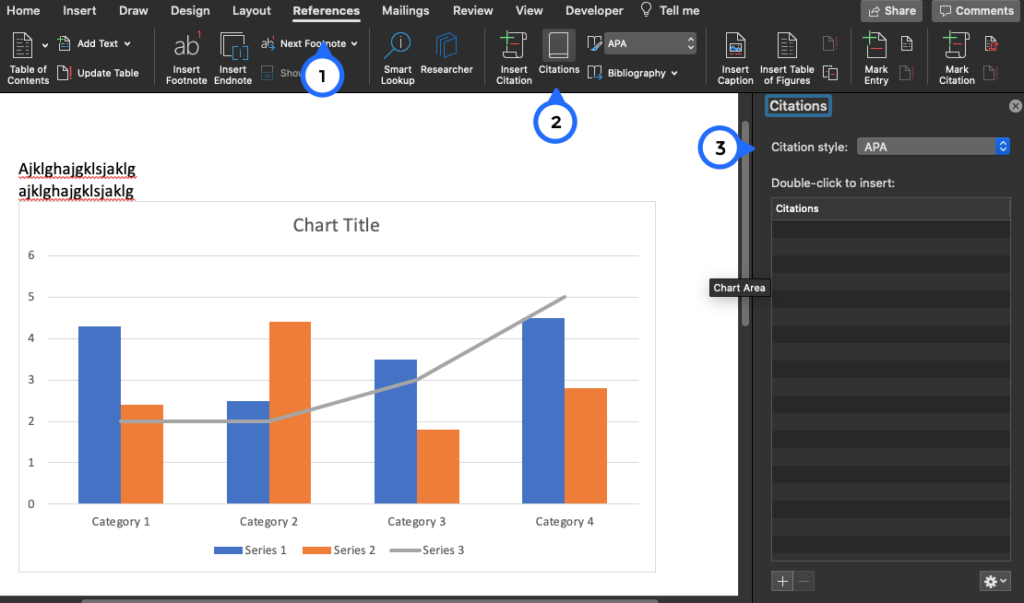The width and height of the screenshot is (1024, 603).
Task: Open the Mailings tab
Action: 406,10
